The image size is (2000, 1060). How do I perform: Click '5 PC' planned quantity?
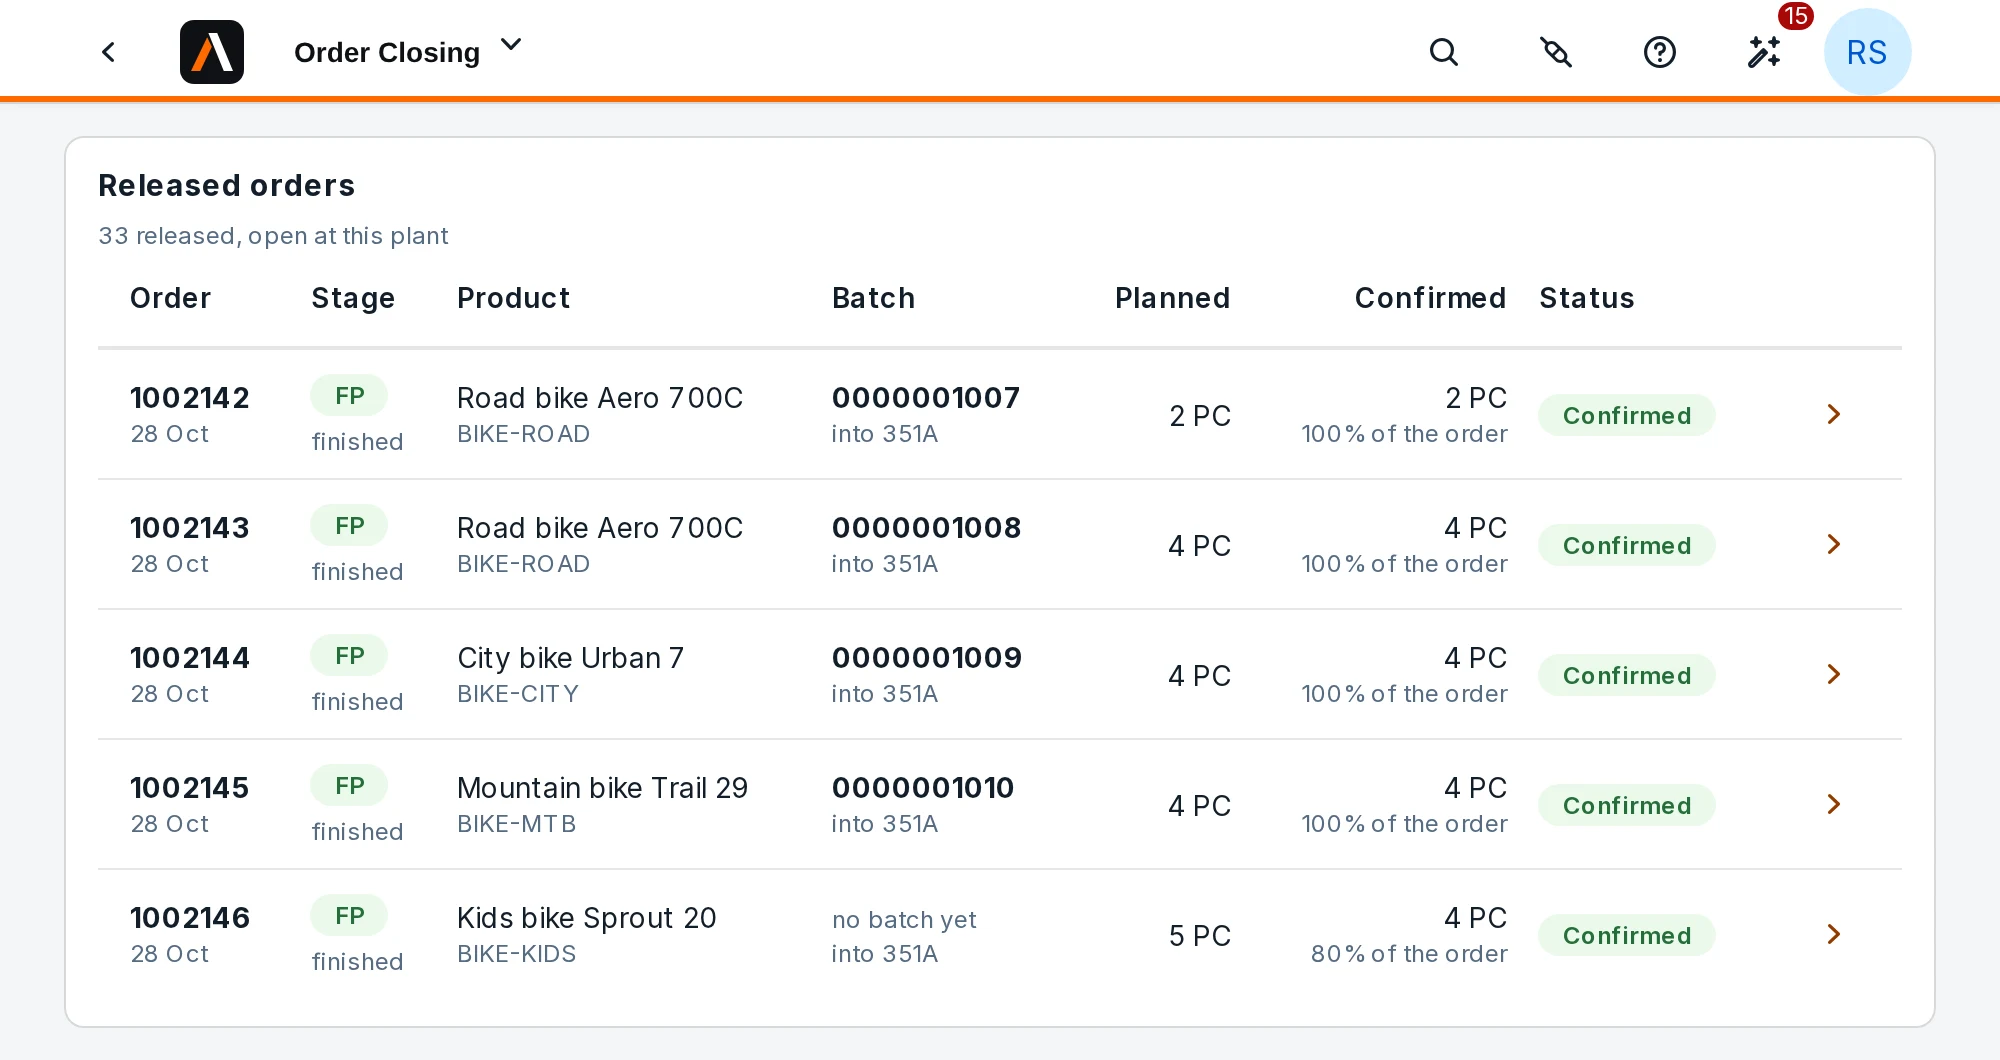1200,936
